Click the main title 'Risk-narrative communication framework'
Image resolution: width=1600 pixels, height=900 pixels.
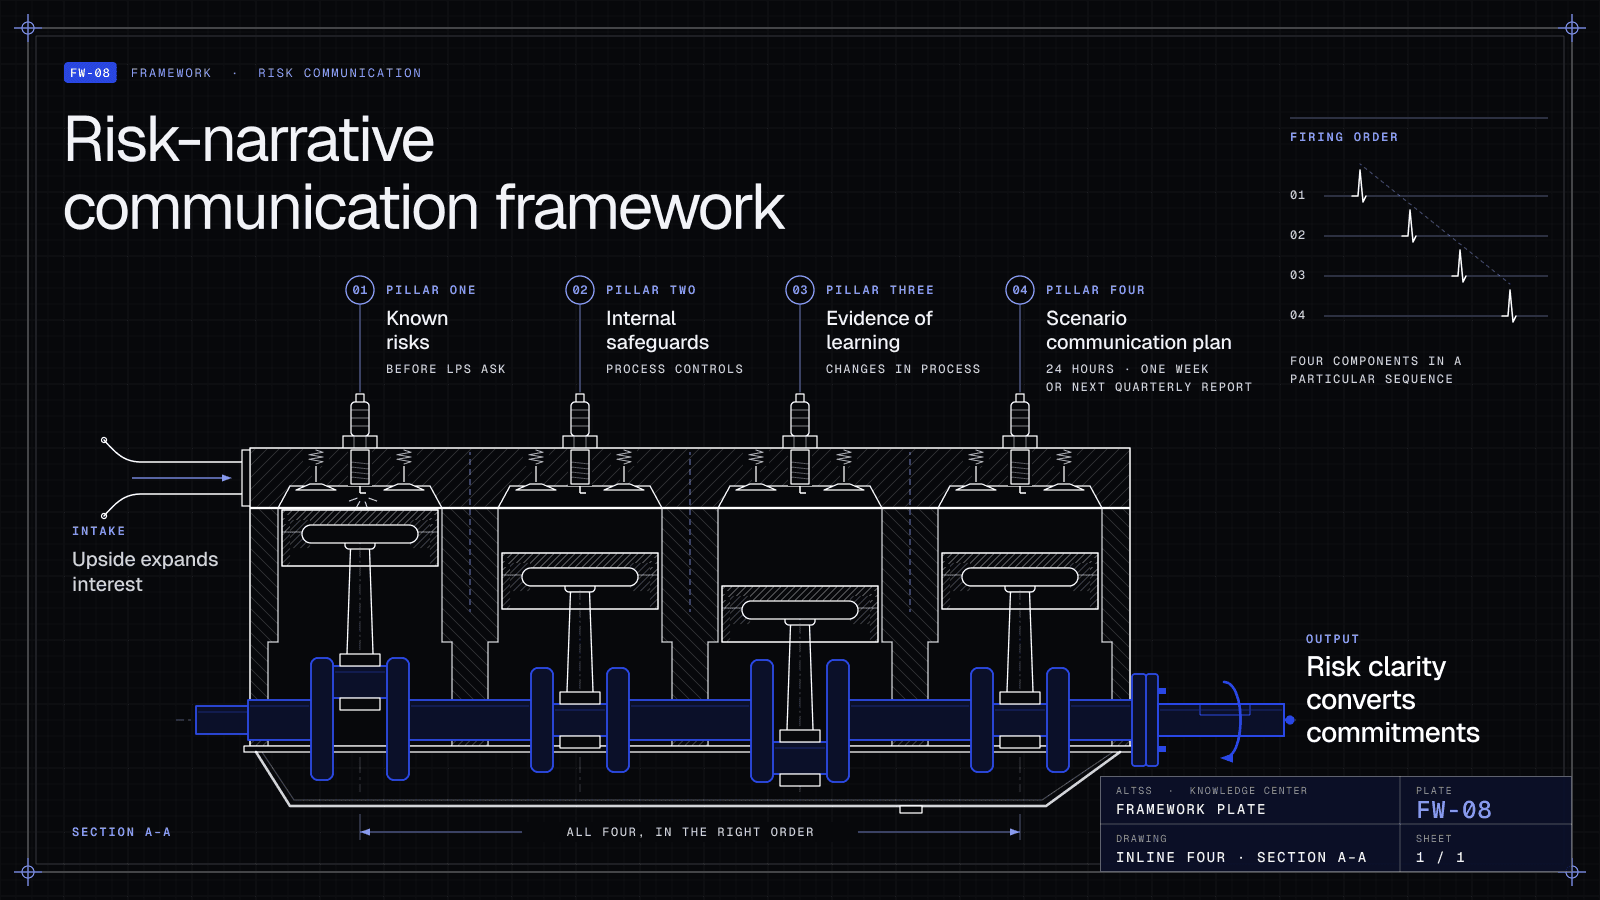424,173
